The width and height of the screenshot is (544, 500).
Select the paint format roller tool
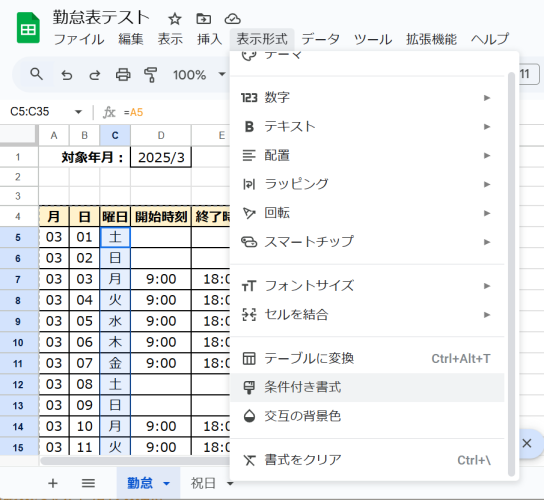pos(151,75)
